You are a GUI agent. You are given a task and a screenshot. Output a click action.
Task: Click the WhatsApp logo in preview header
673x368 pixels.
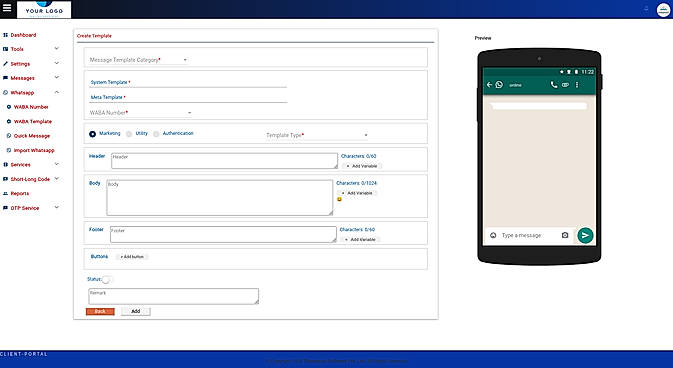[x=499, y=85]
